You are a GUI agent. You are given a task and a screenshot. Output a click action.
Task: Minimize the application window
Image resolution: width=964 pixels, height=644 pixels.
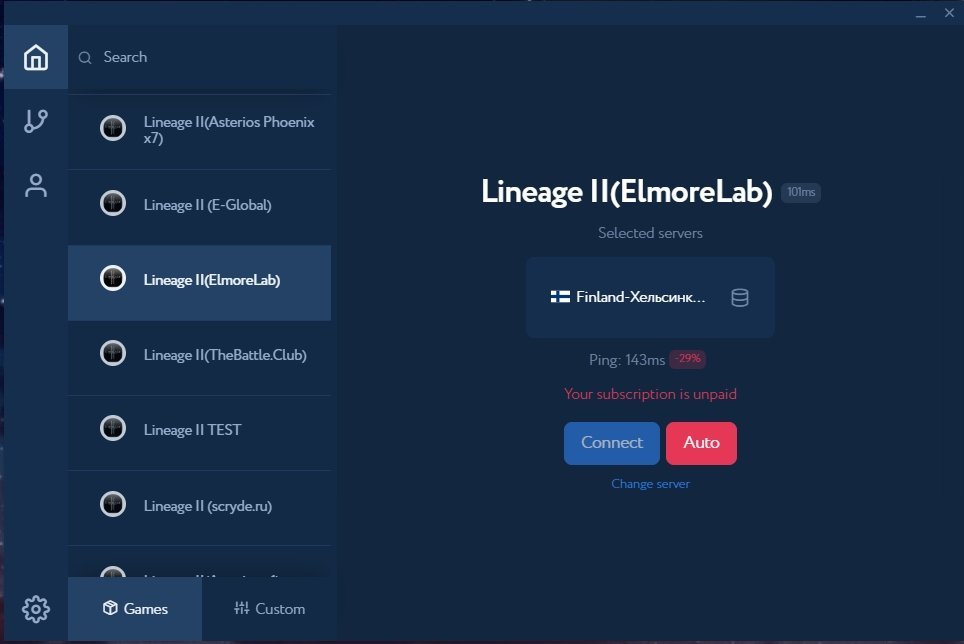click(x=921, y=13)
